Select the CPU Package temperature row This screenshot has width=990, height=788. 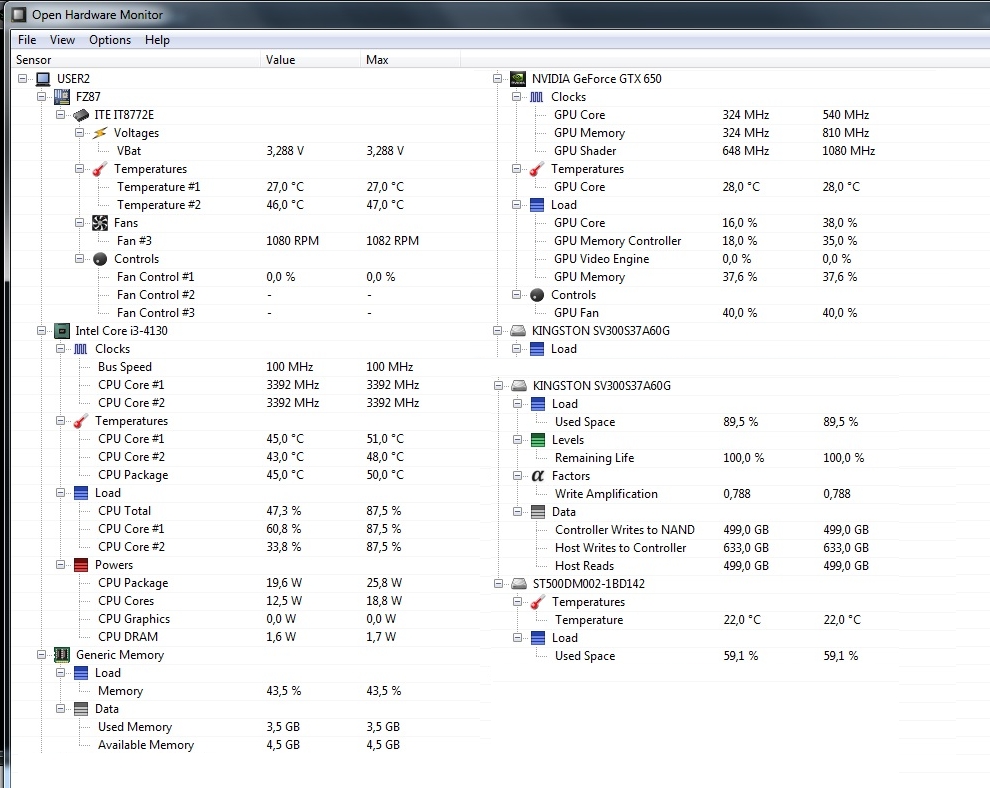point(133,475)
